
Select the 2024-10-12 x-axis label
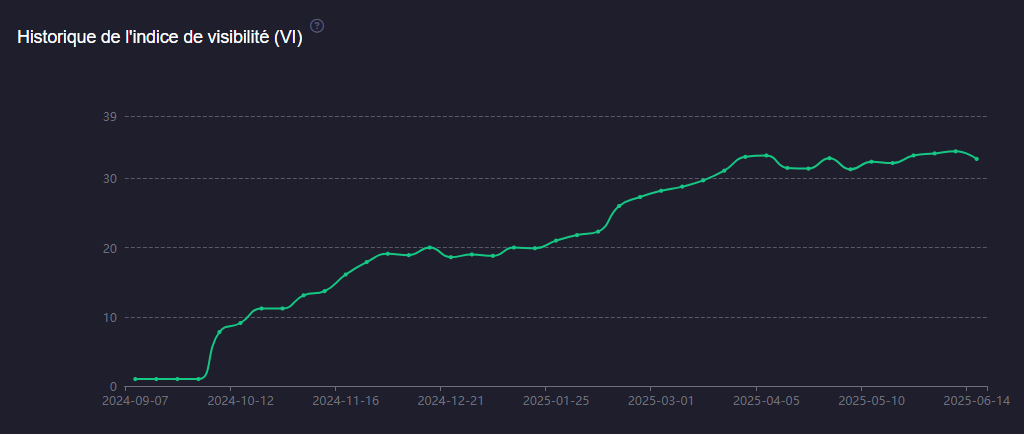241,400
